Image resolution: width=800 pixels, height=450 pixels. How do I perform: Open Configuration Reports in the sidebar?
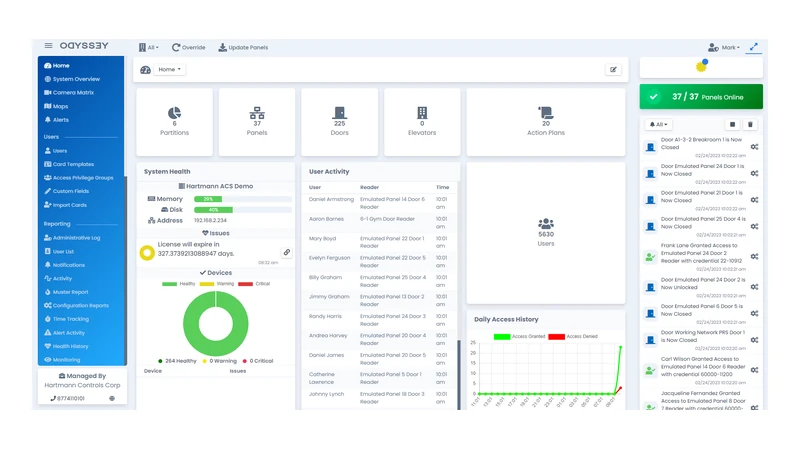click(x=76, y=305)
